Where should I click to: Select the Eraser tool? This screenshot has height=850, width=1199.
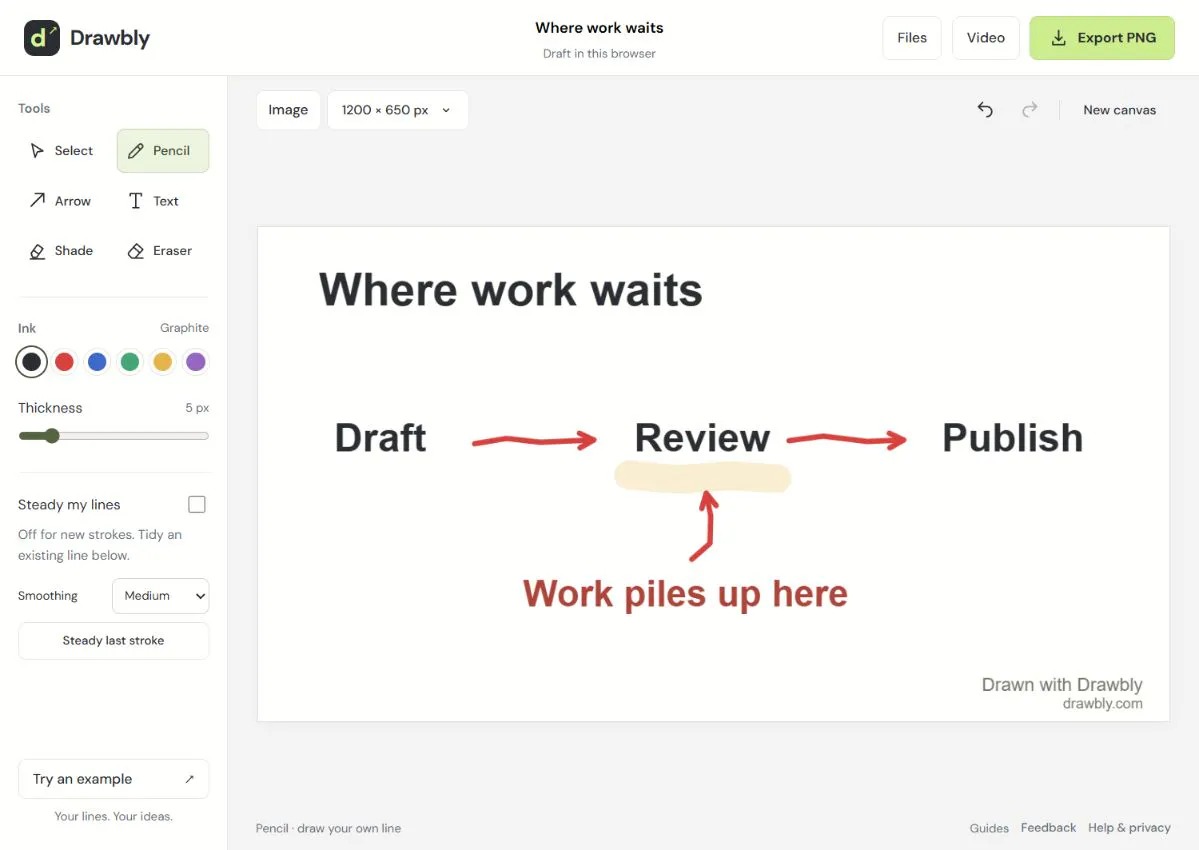(163, 251)
